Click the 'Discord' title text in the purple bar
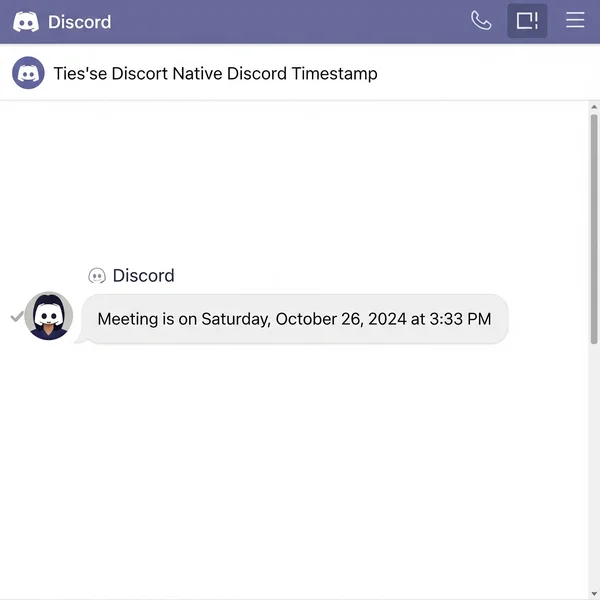Viewport: 600px width, 600px height. click(80, 22)
